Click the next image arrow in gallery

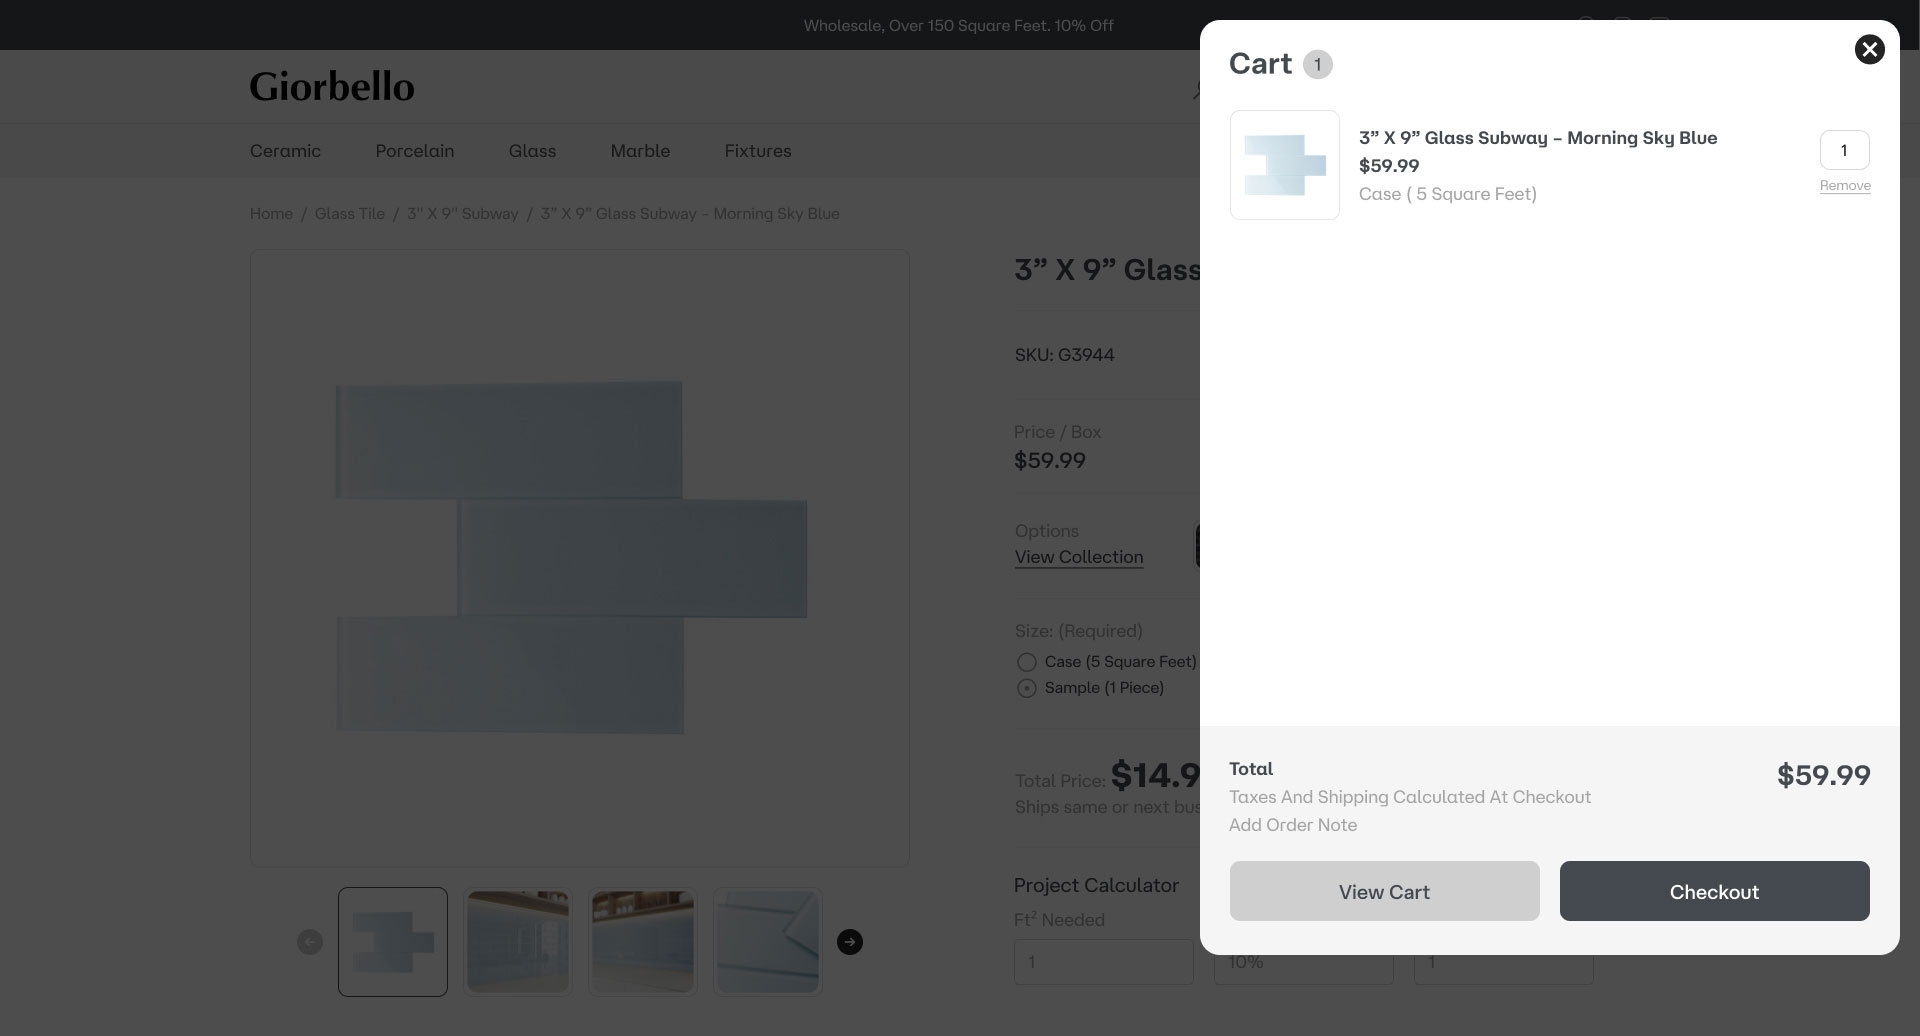coord(849,942)
